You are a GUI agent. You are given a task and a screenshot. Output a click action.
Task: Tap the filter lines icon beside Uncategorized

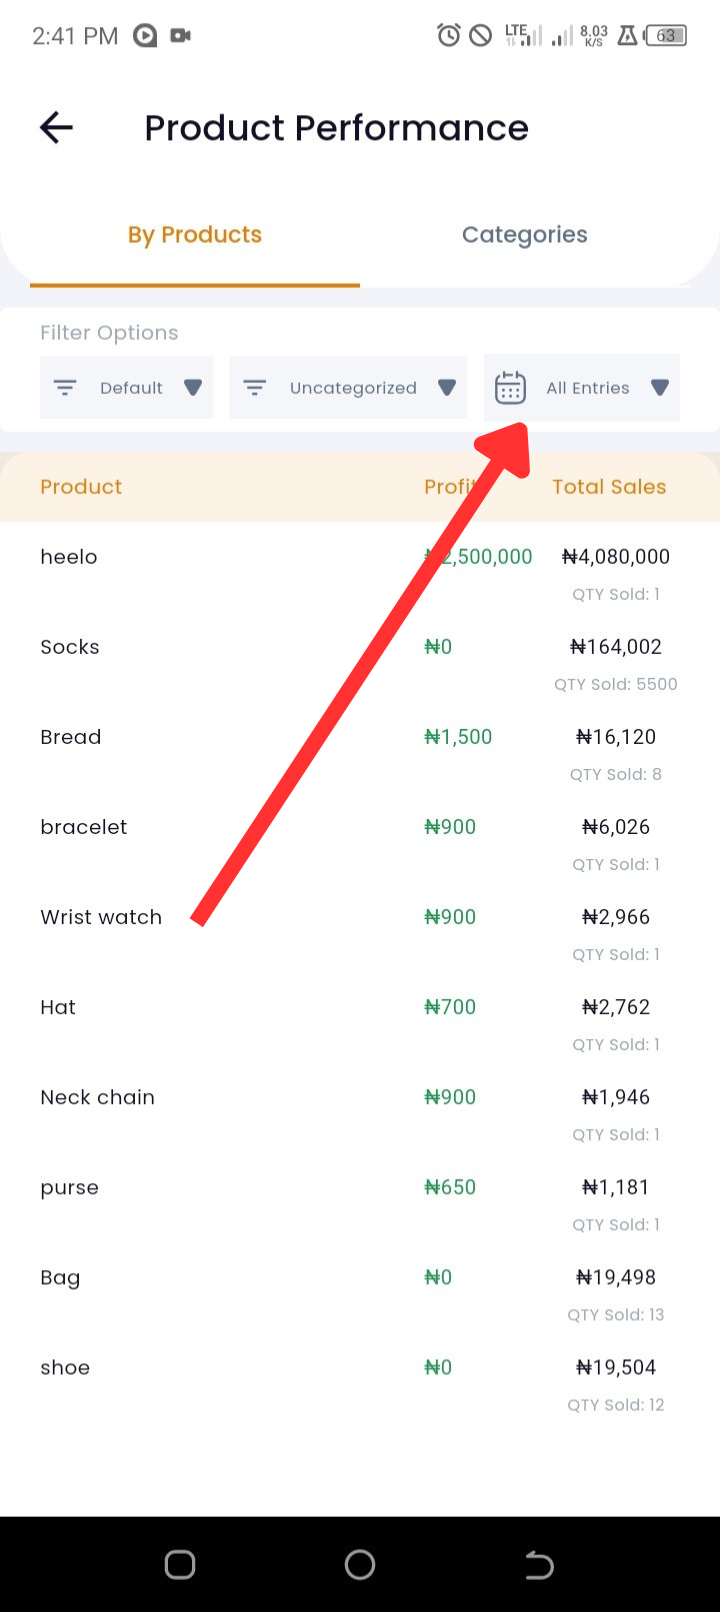pyautogui.click(x=255, y=387)
